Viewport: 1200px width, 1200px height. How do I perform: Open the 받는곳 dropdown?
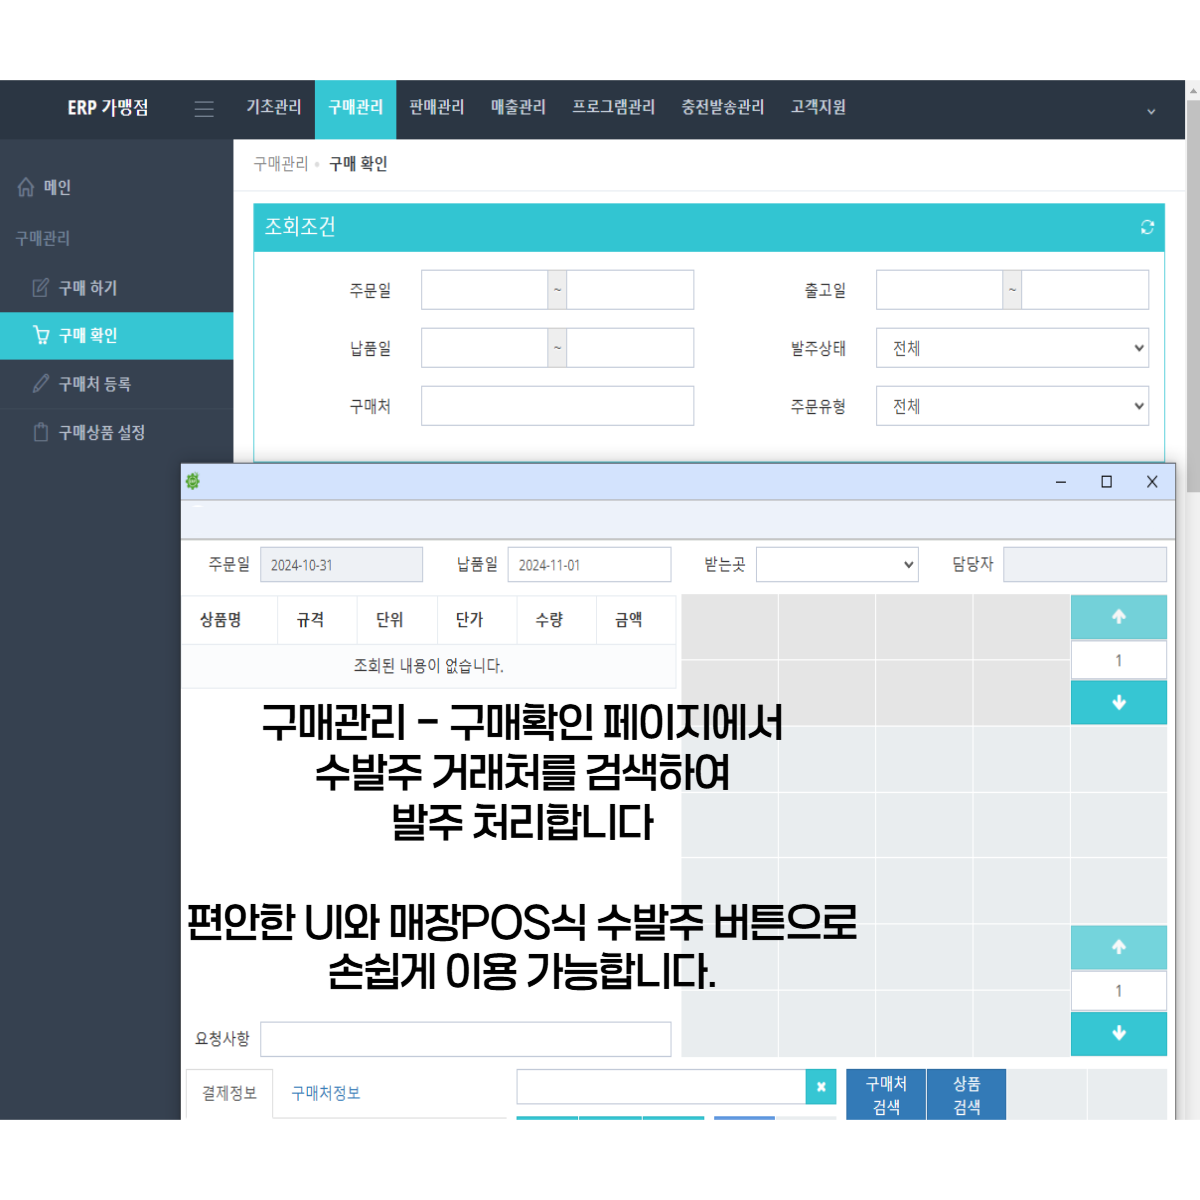point(837,564)
